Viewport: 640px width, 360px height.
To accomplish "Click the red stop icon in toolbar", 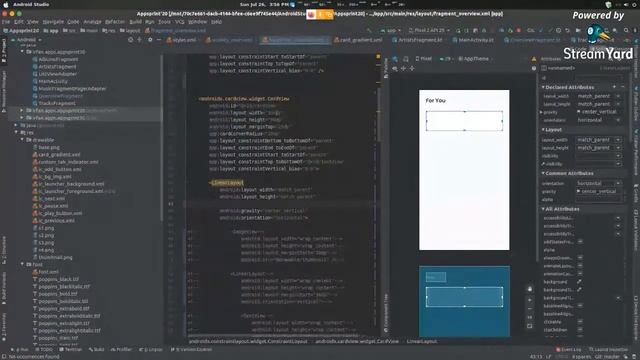I will pyautogui.click(x=518, y=31).
